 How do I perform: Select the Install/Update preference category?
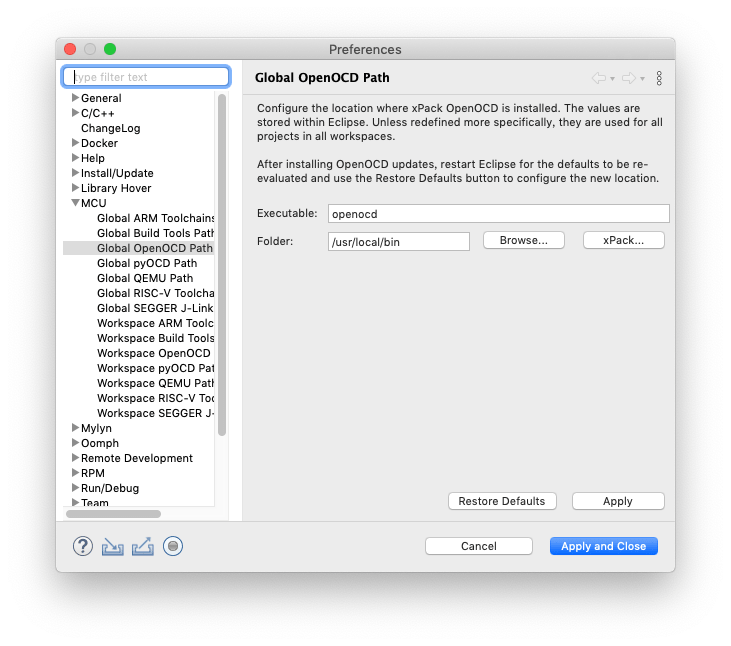(x=117, y=173)
